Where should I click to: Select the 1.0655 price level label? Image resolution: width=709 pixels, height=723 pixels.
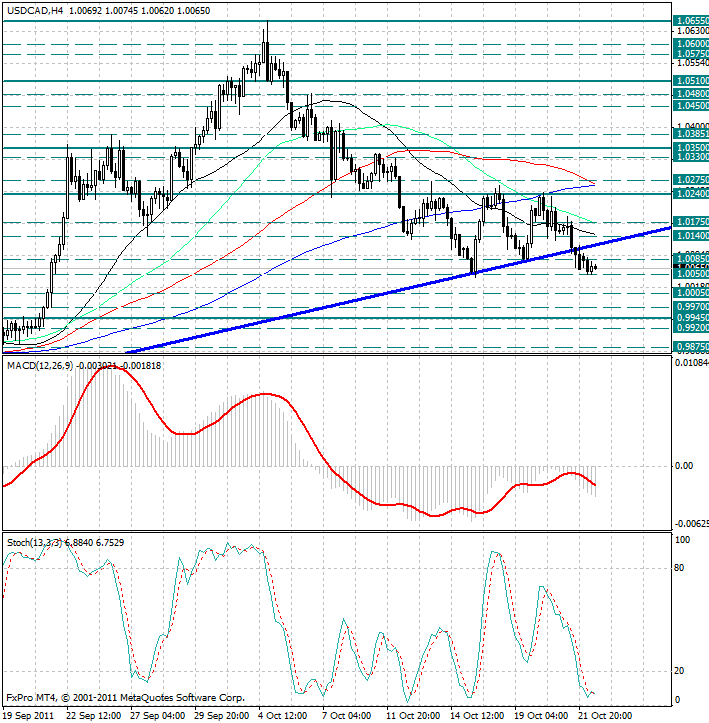tap(691, 21)
